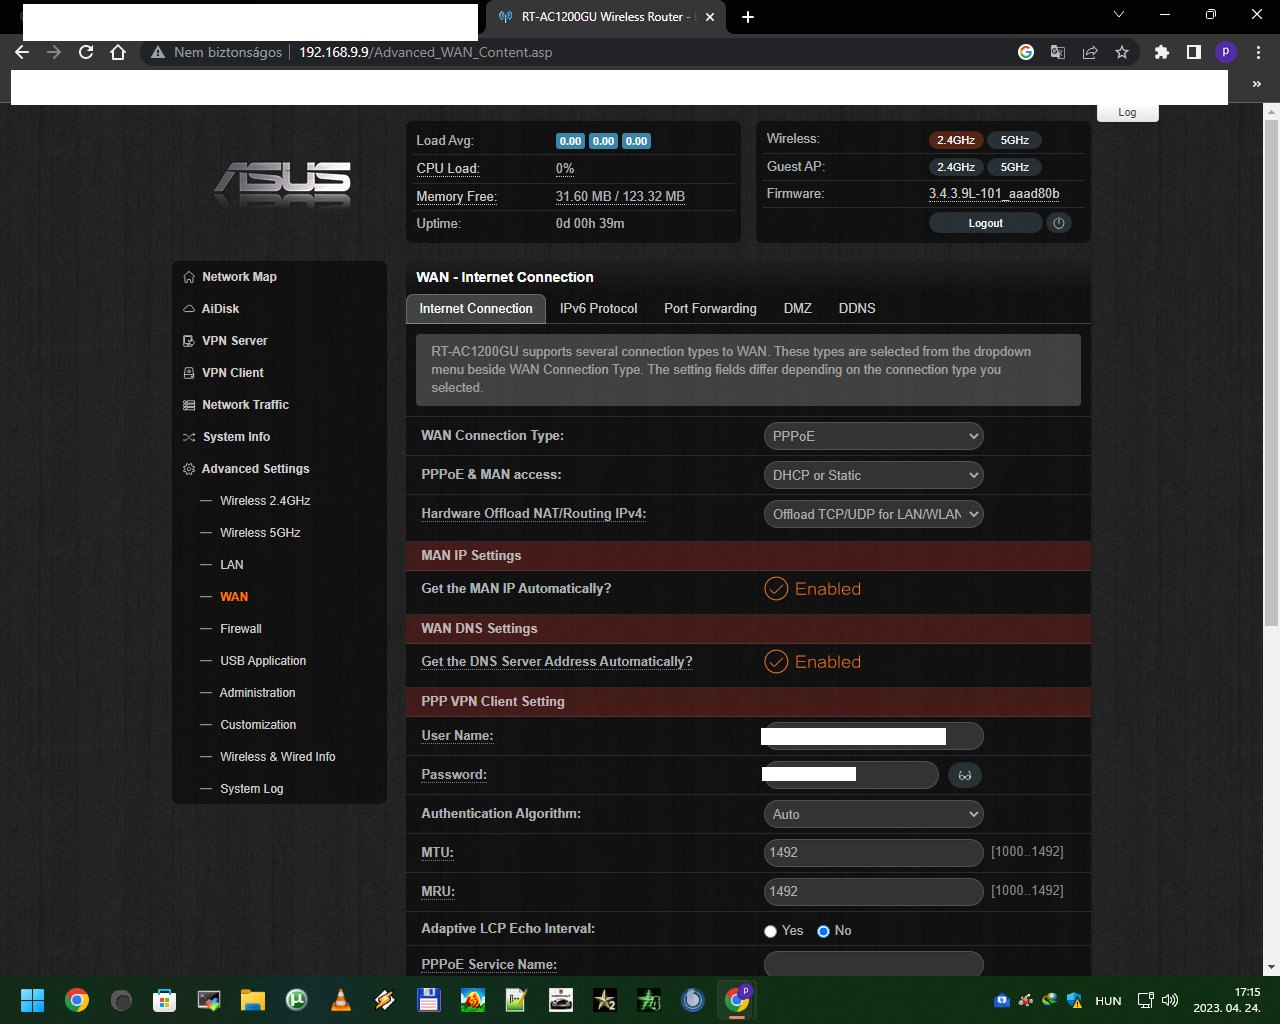The width and height of the screenshot is (1280, 1024).
Task: Open Authentication Algorithm dropdown
Action: [874, 814]
